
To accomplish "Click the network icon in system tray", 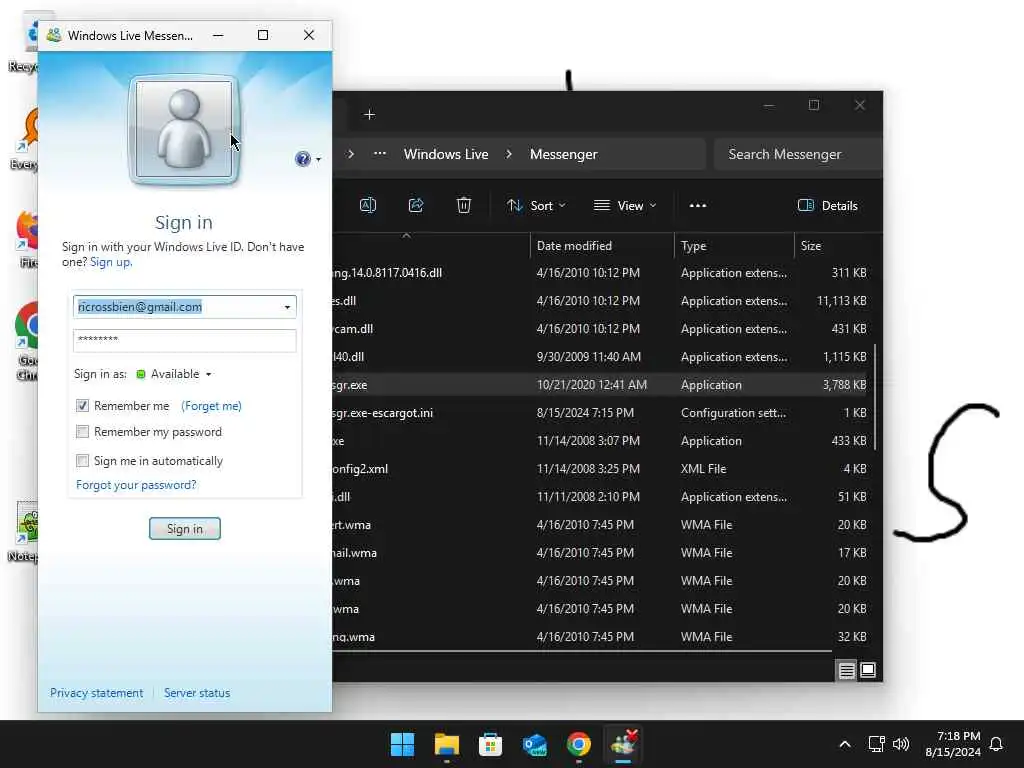I will 876,744.
